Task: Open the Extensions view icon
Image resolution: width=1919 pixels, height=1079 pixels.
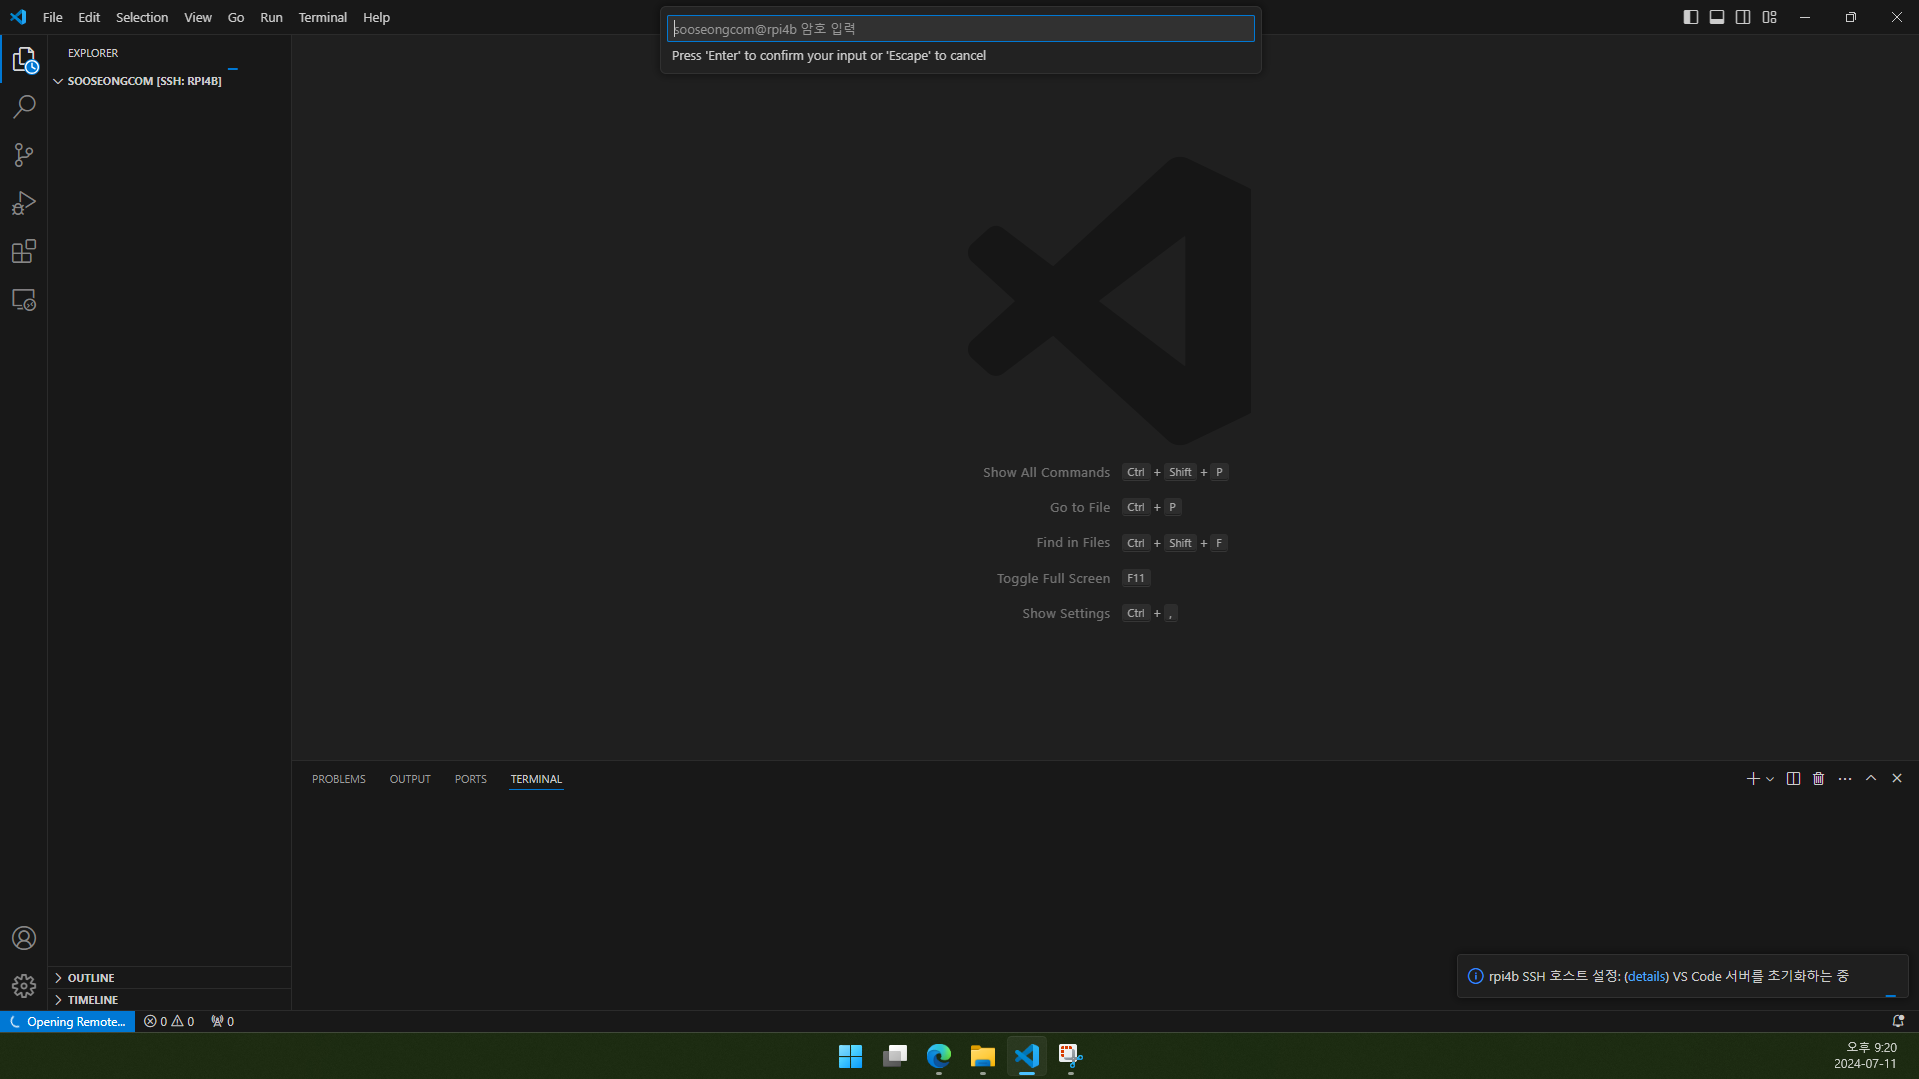Action: [24, 251]
